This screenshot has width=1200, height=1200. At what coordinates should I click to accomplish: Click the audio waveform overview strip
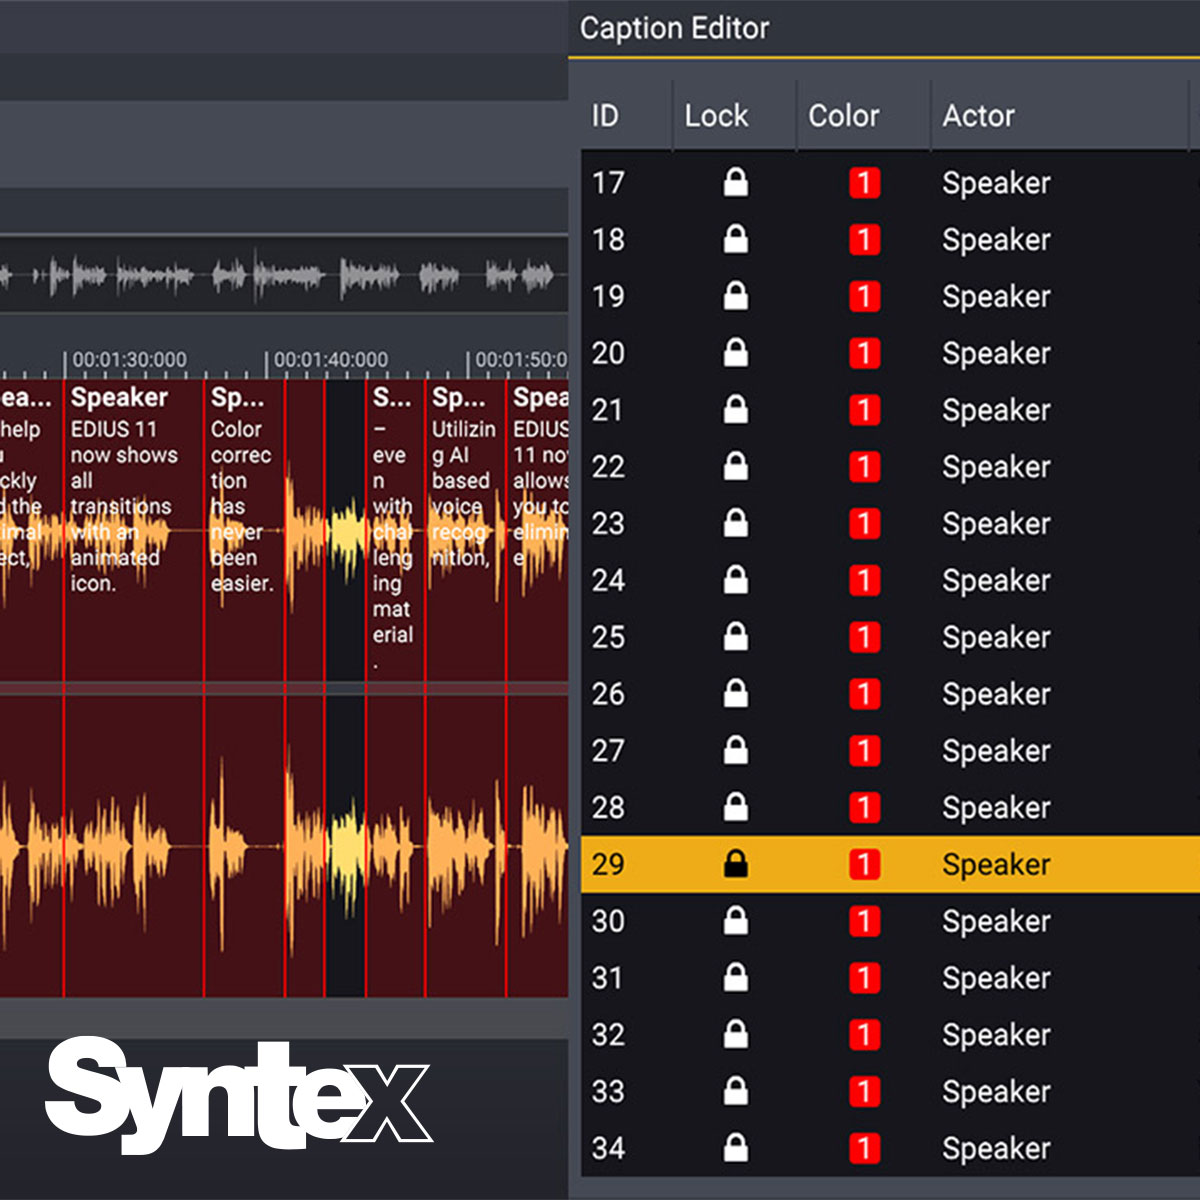pyautogui.click(x=280, y=275)
